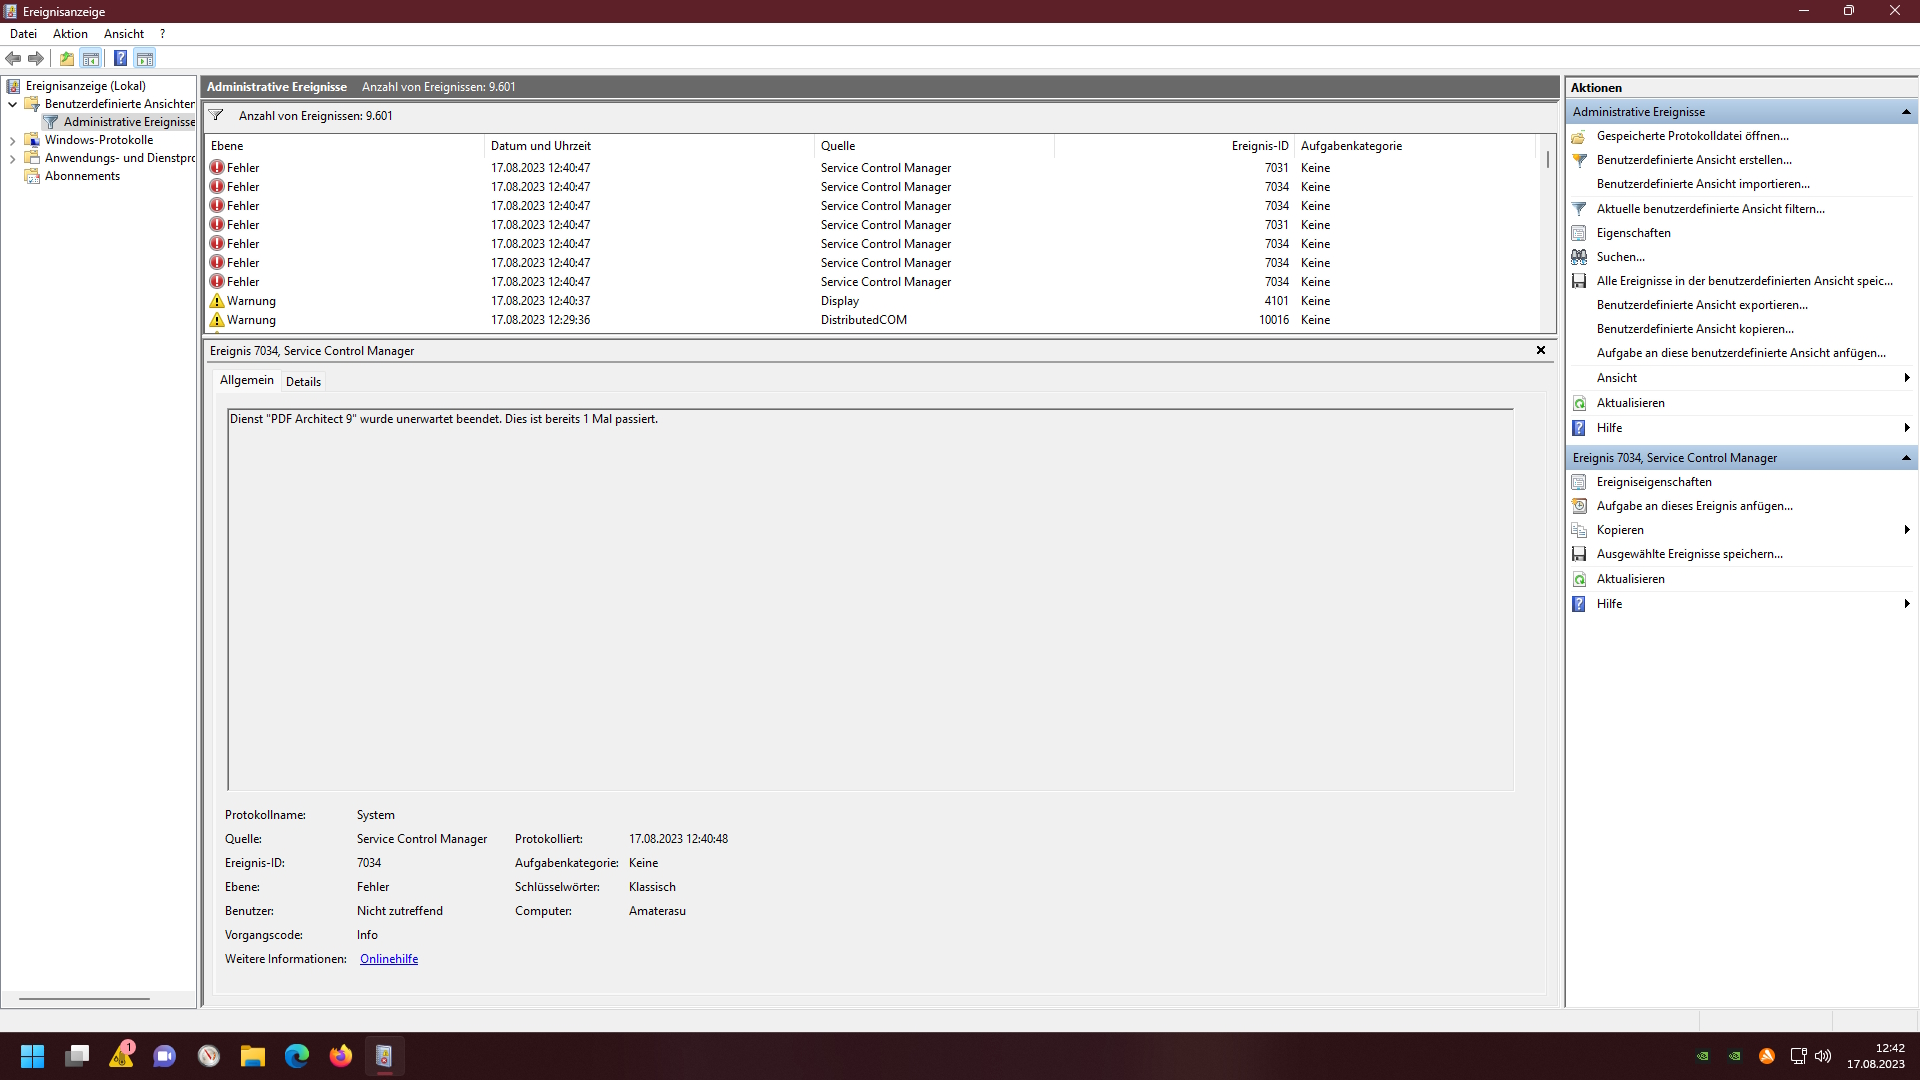This screenshot has height=1080, width=1920.
Task: Expand Anwendungs- und Dienstprotokolle node
Action: pyautogui.click(x=12, y=159)
